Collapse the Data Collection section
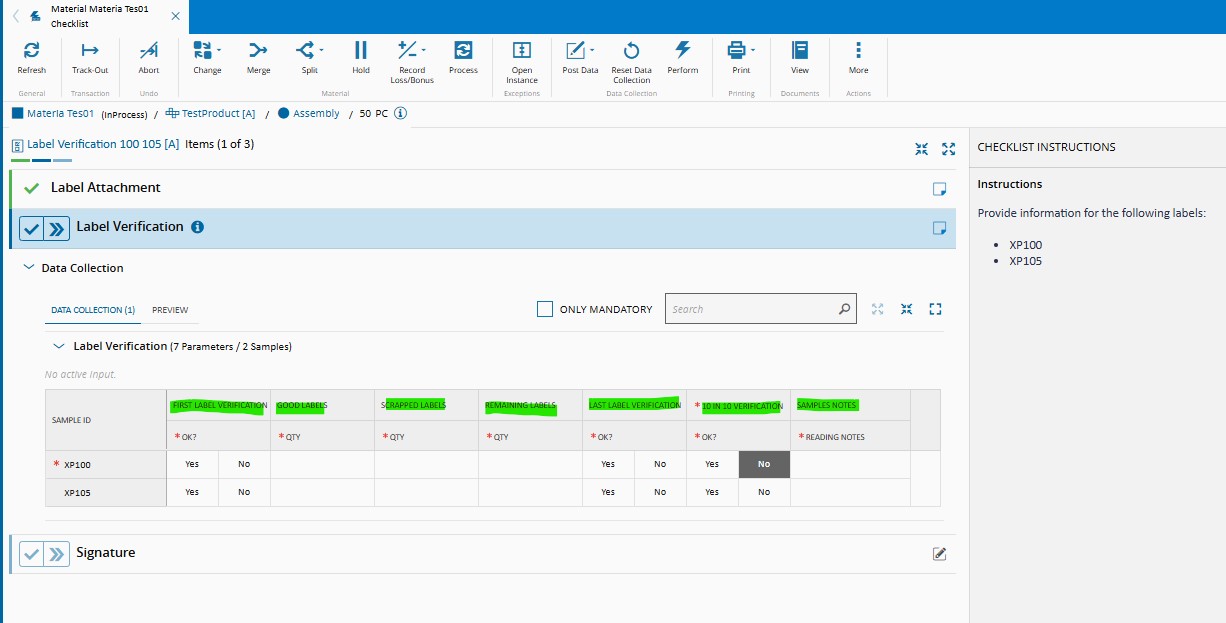1226x623 pixels. tap(28, 268)
